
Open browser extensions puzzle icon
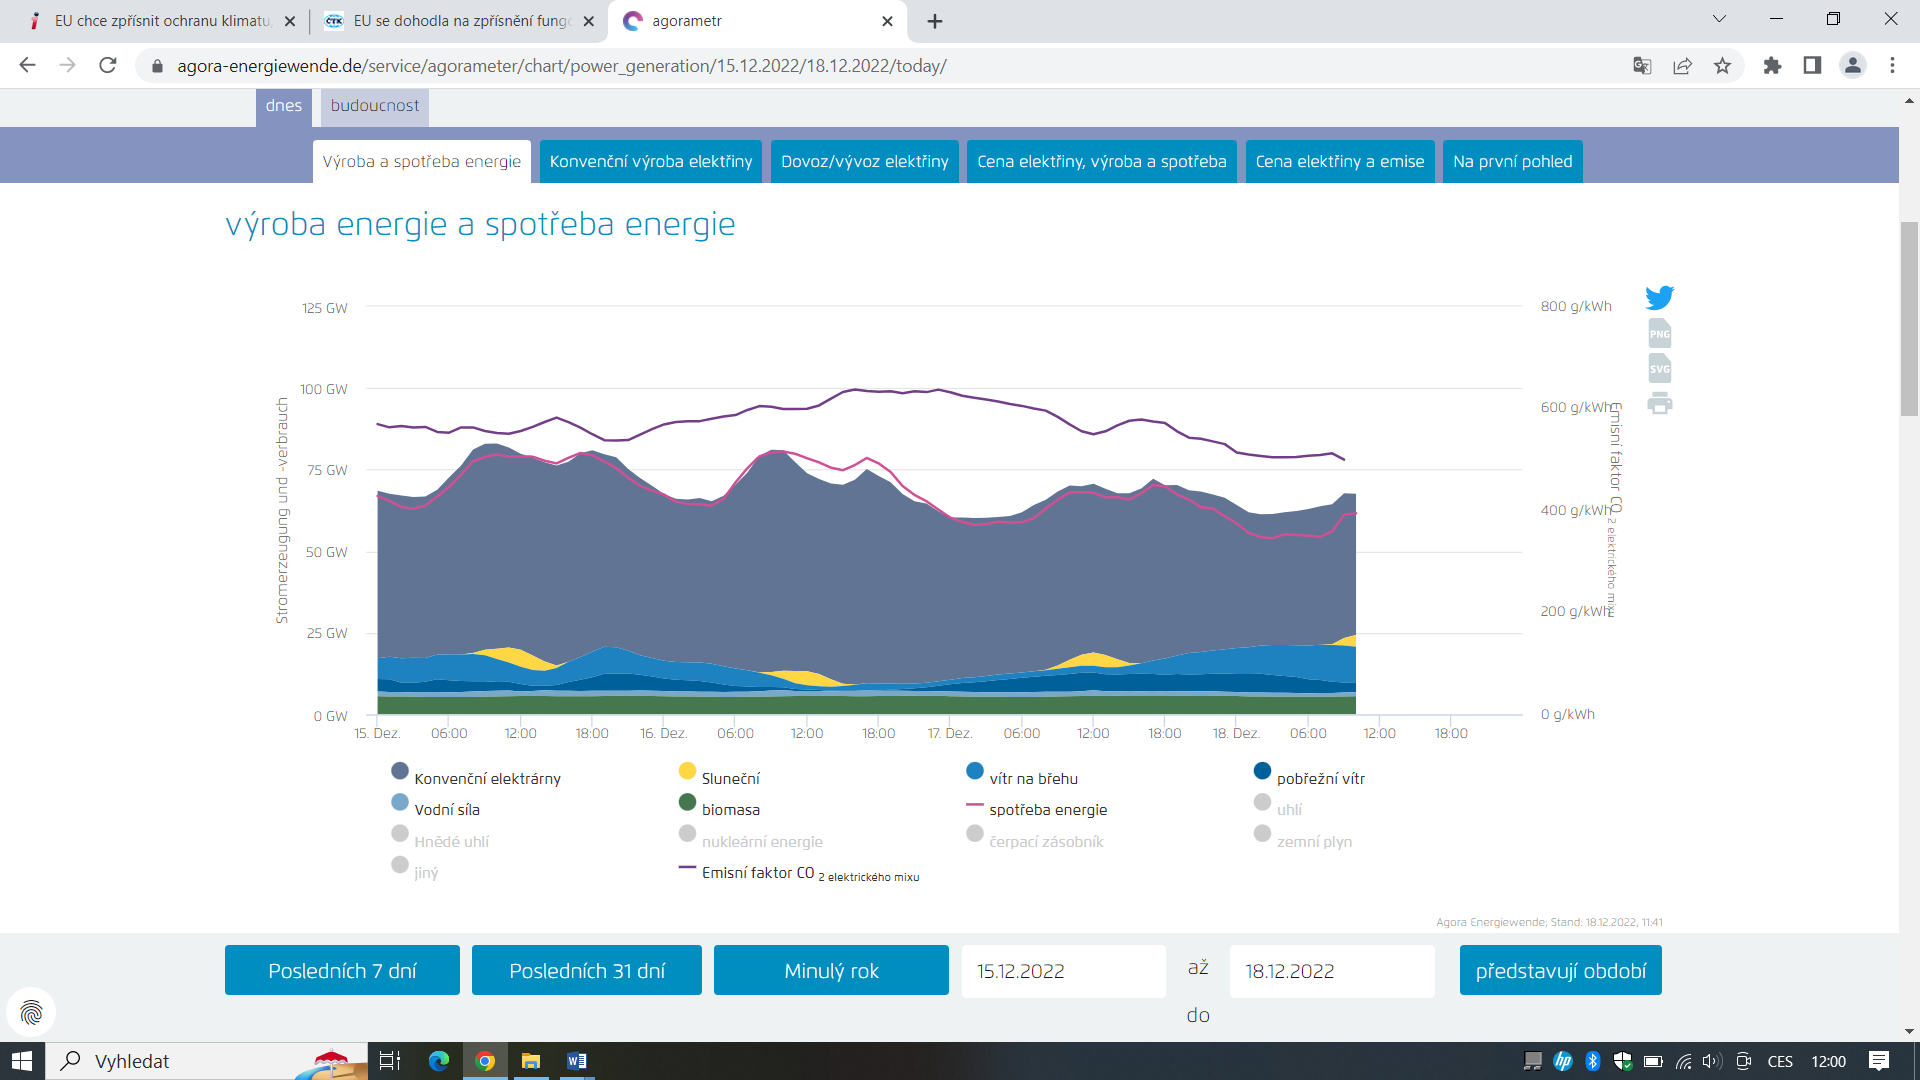click(1772, 66)
